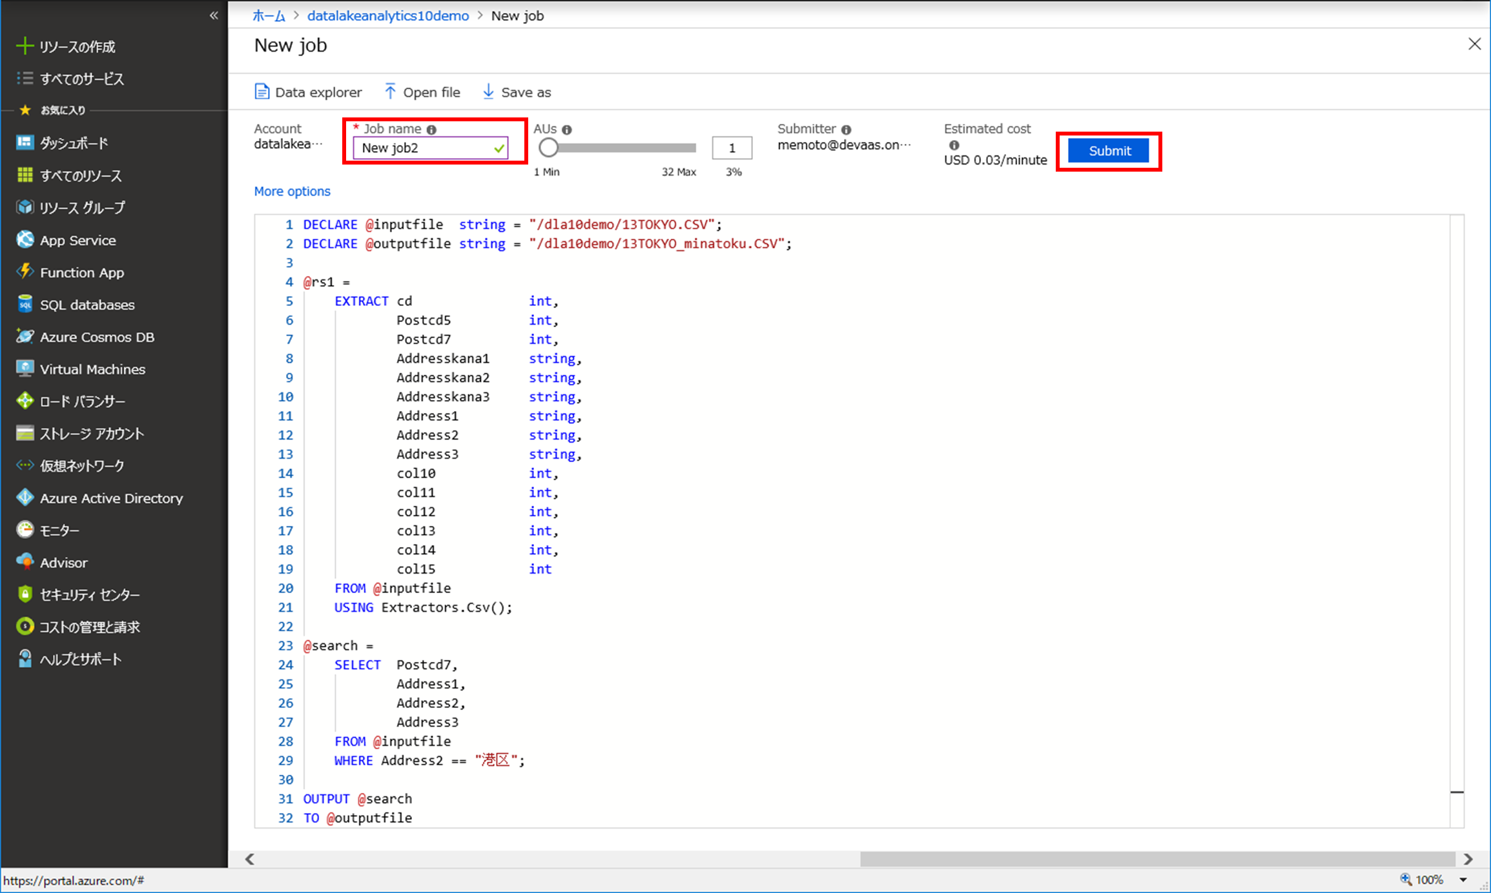Screen dimensions: 1491x893
Task: Close the New job blade
Action: pos(1474,44)
